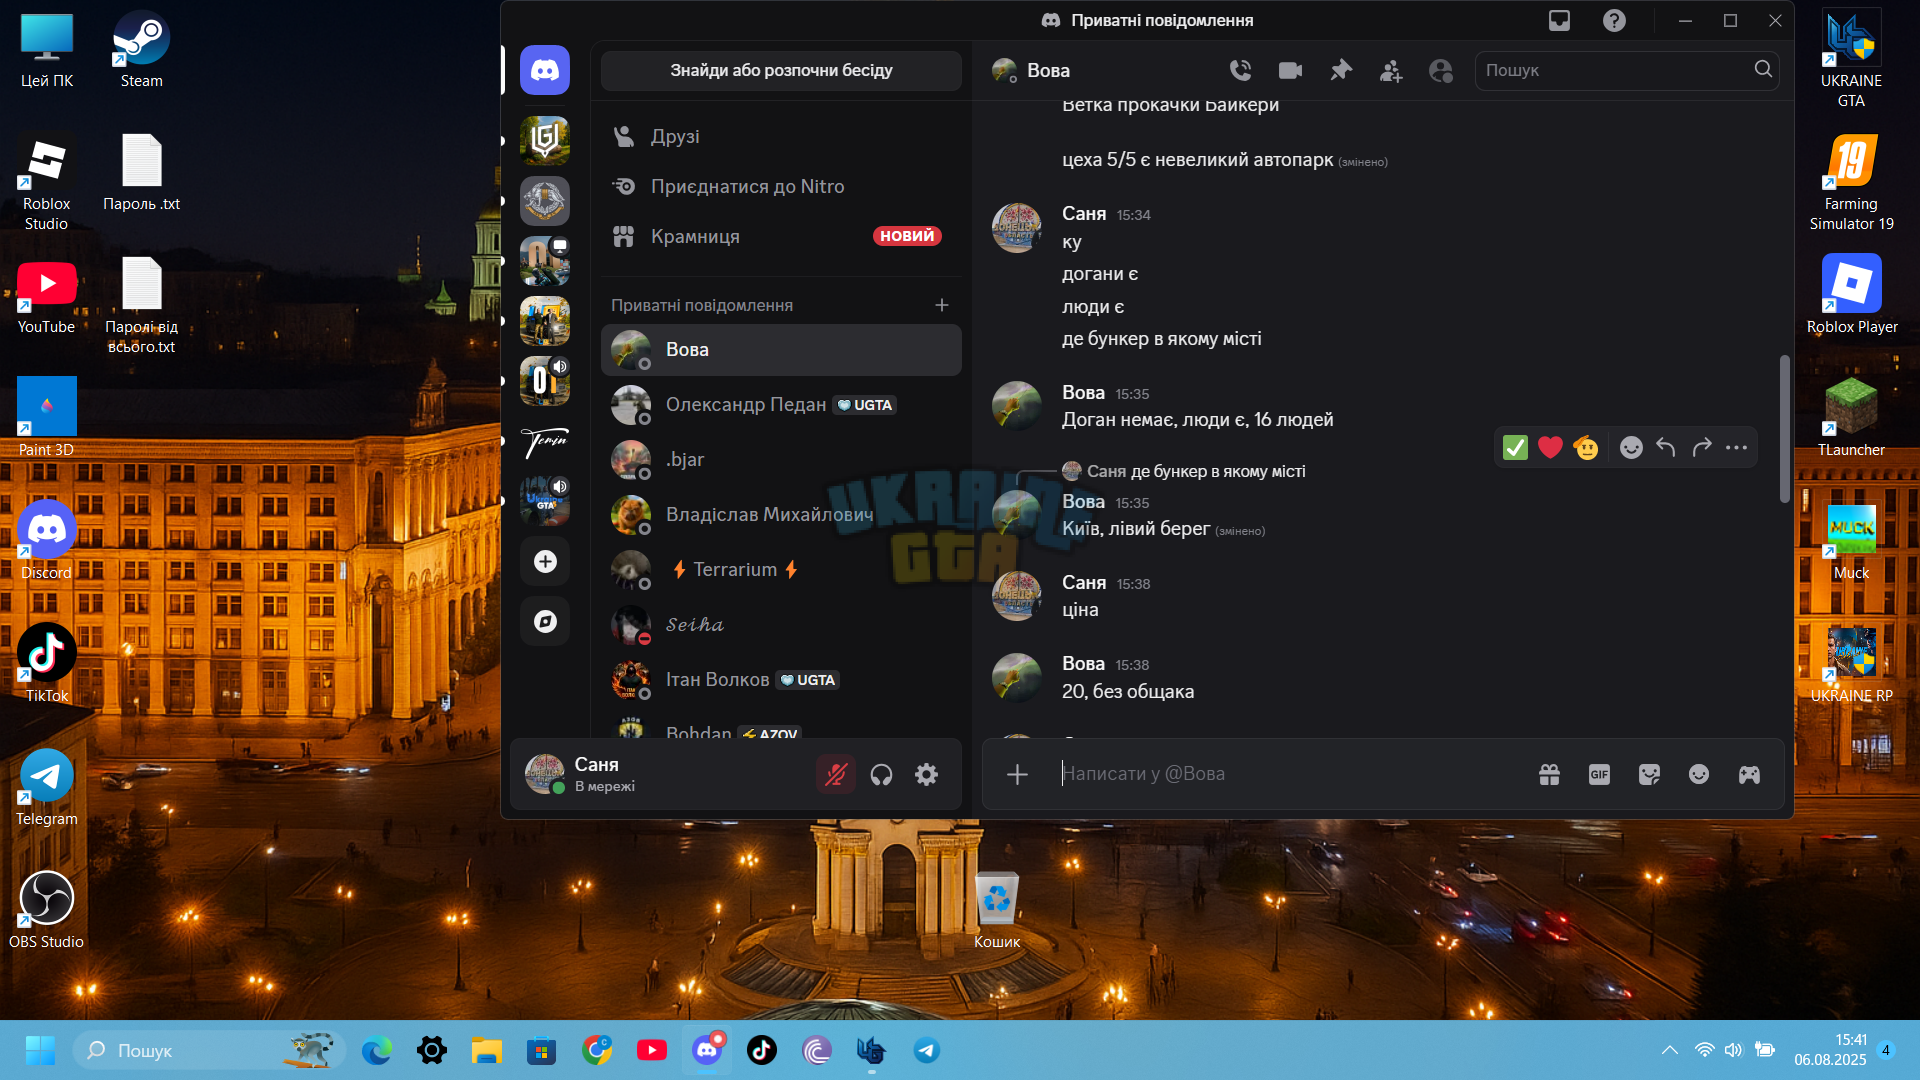Open the activities game controller icon
The height and width of the screenshot is (1080, 1920).
click(1749, 774)
